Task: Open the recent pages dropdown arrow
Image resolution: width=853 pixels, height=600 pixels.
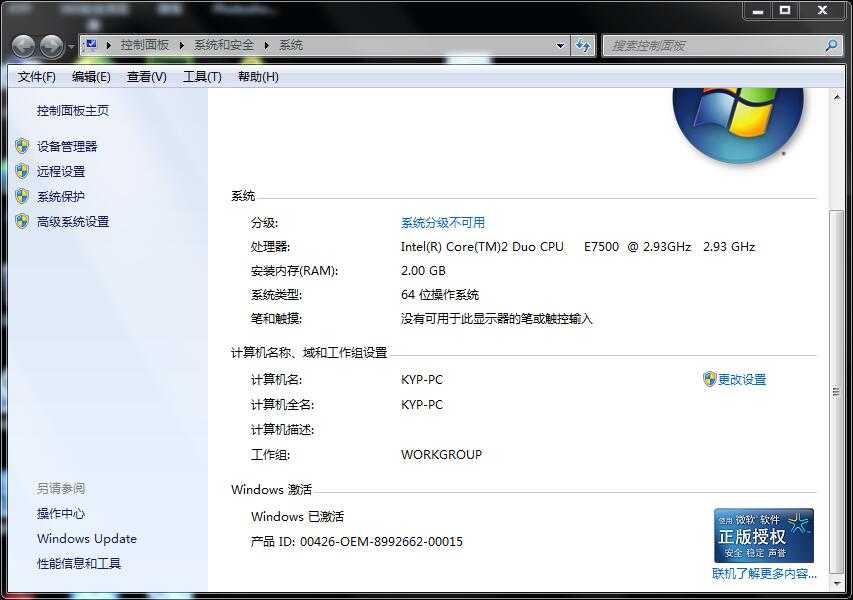Action: (71, 47)
